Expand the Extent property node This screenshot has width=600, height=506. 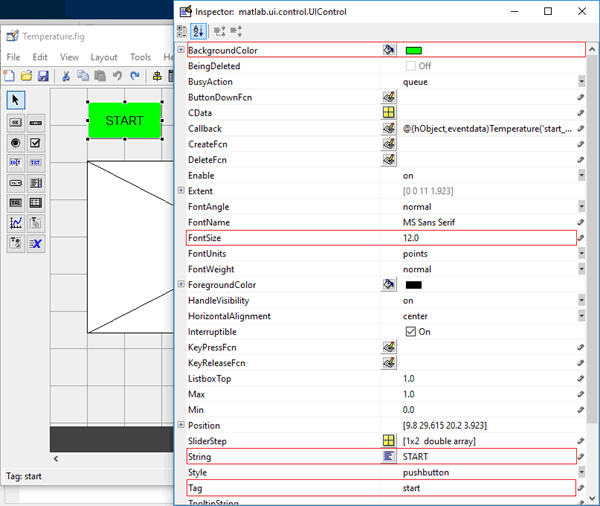[181, 190]
